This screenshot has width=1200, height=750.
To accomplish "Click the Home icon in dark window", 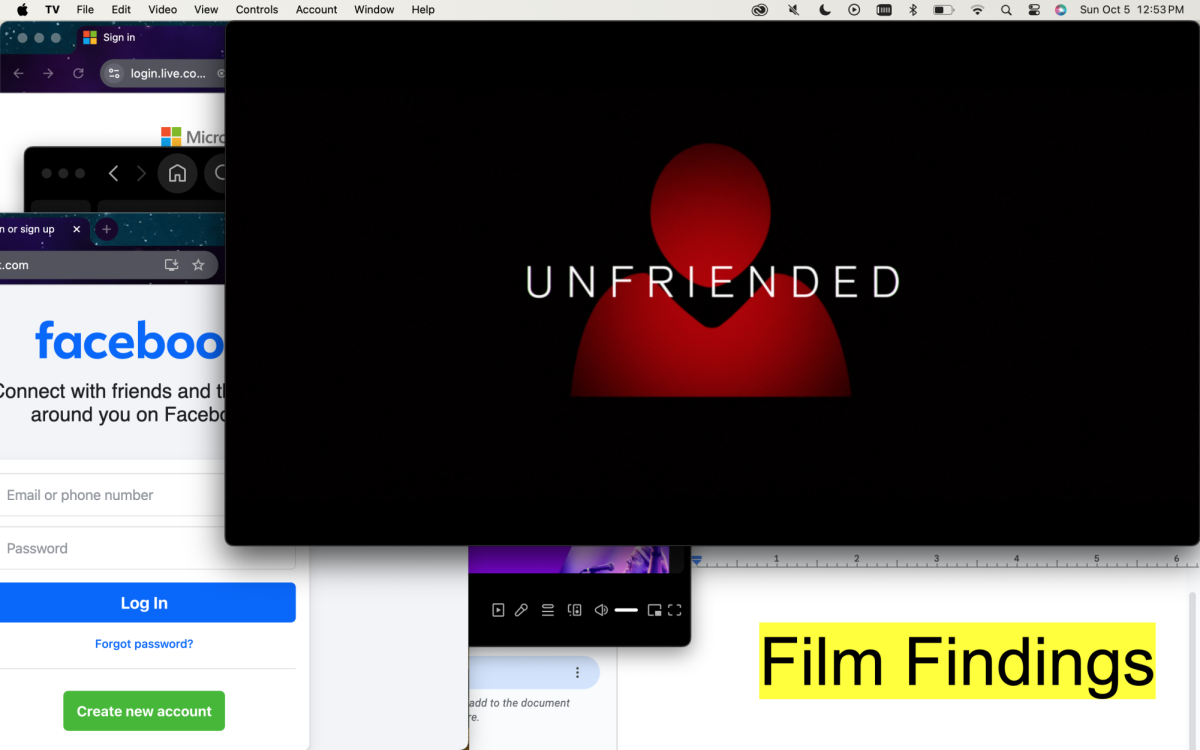I will pos(177,173).
